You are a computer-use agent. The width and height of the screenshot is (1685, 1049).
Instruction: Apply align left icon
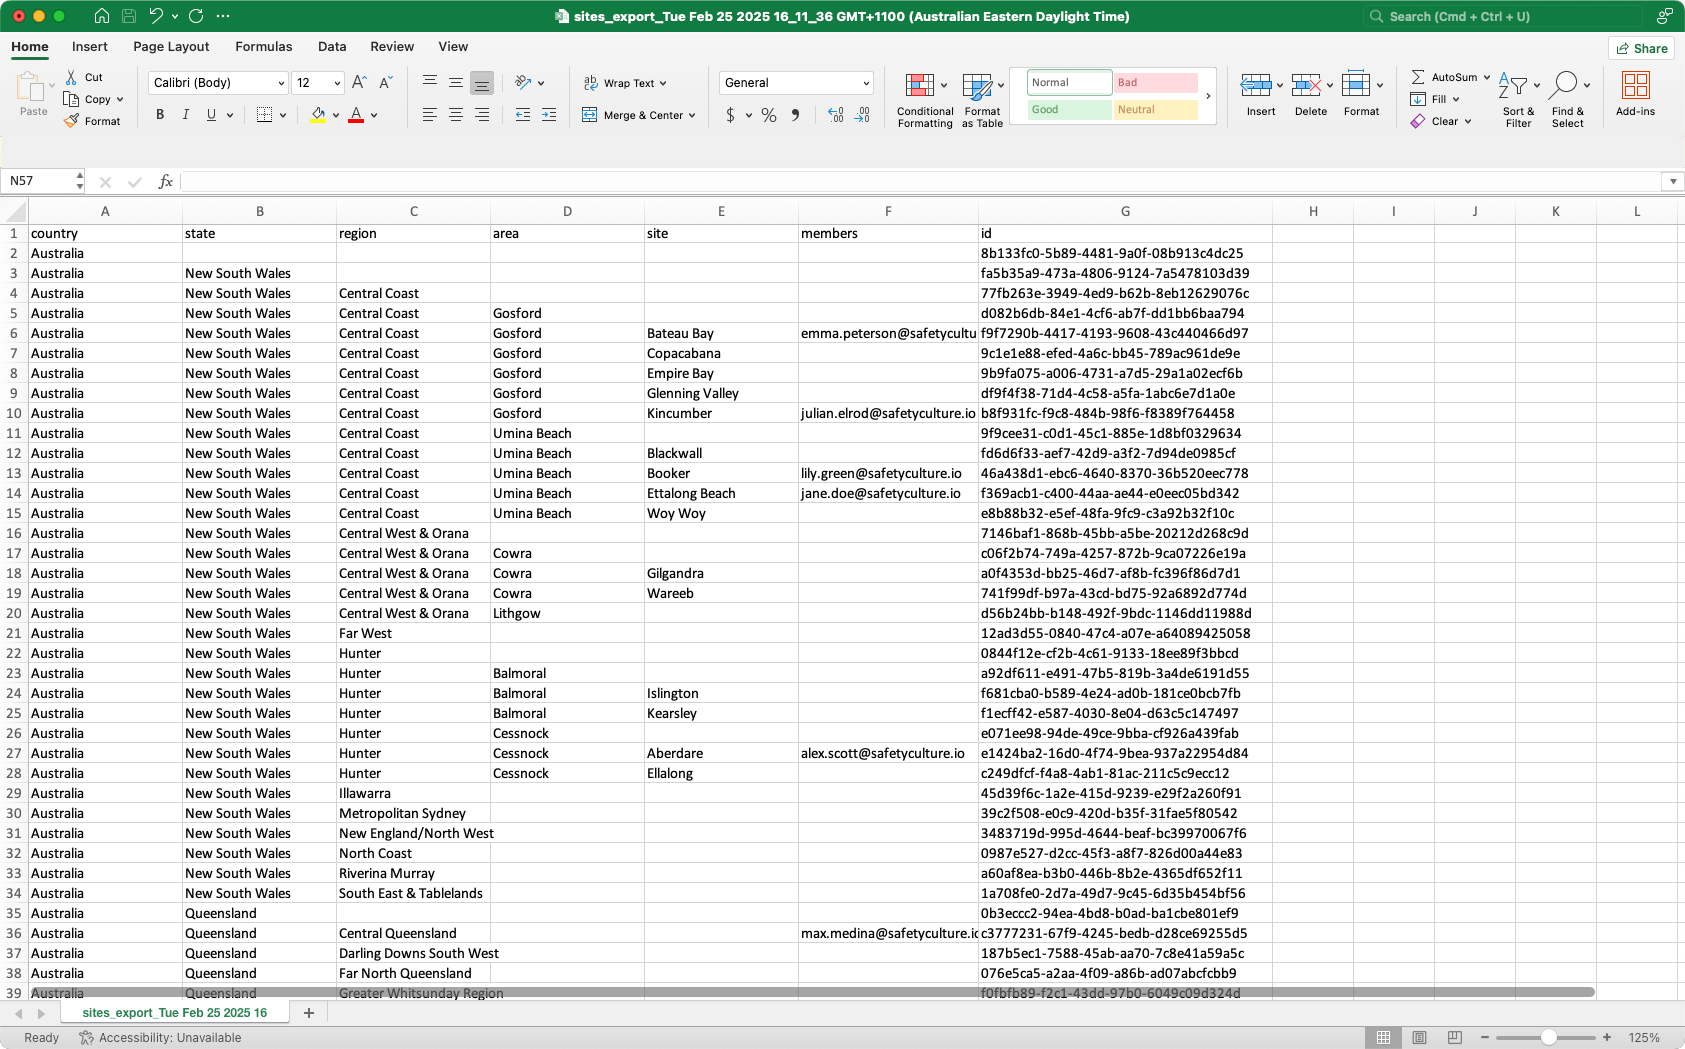[x=430, y=115]
